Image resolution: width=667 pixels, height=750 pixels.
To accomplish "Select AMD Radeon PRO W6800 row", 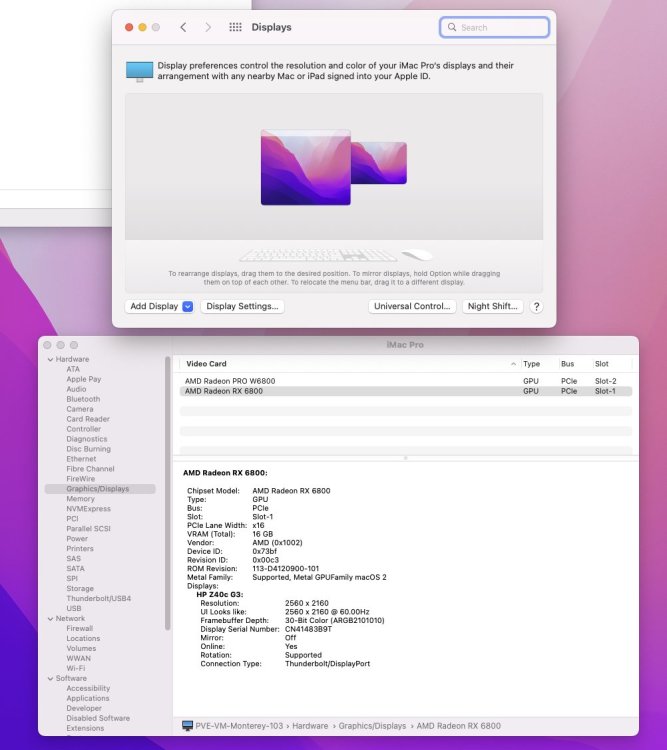I will (x=406, y=381).
